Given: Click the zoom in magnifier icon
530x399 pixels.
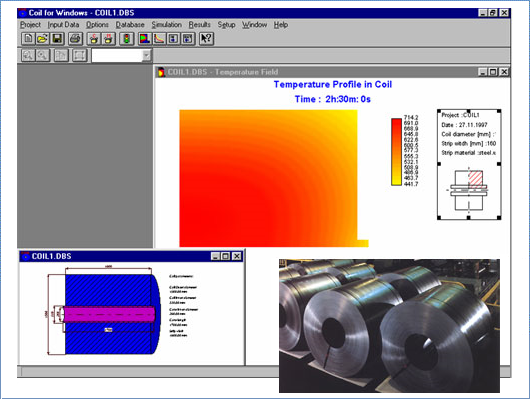Looking at the screenshot, I should click(28, 55).
